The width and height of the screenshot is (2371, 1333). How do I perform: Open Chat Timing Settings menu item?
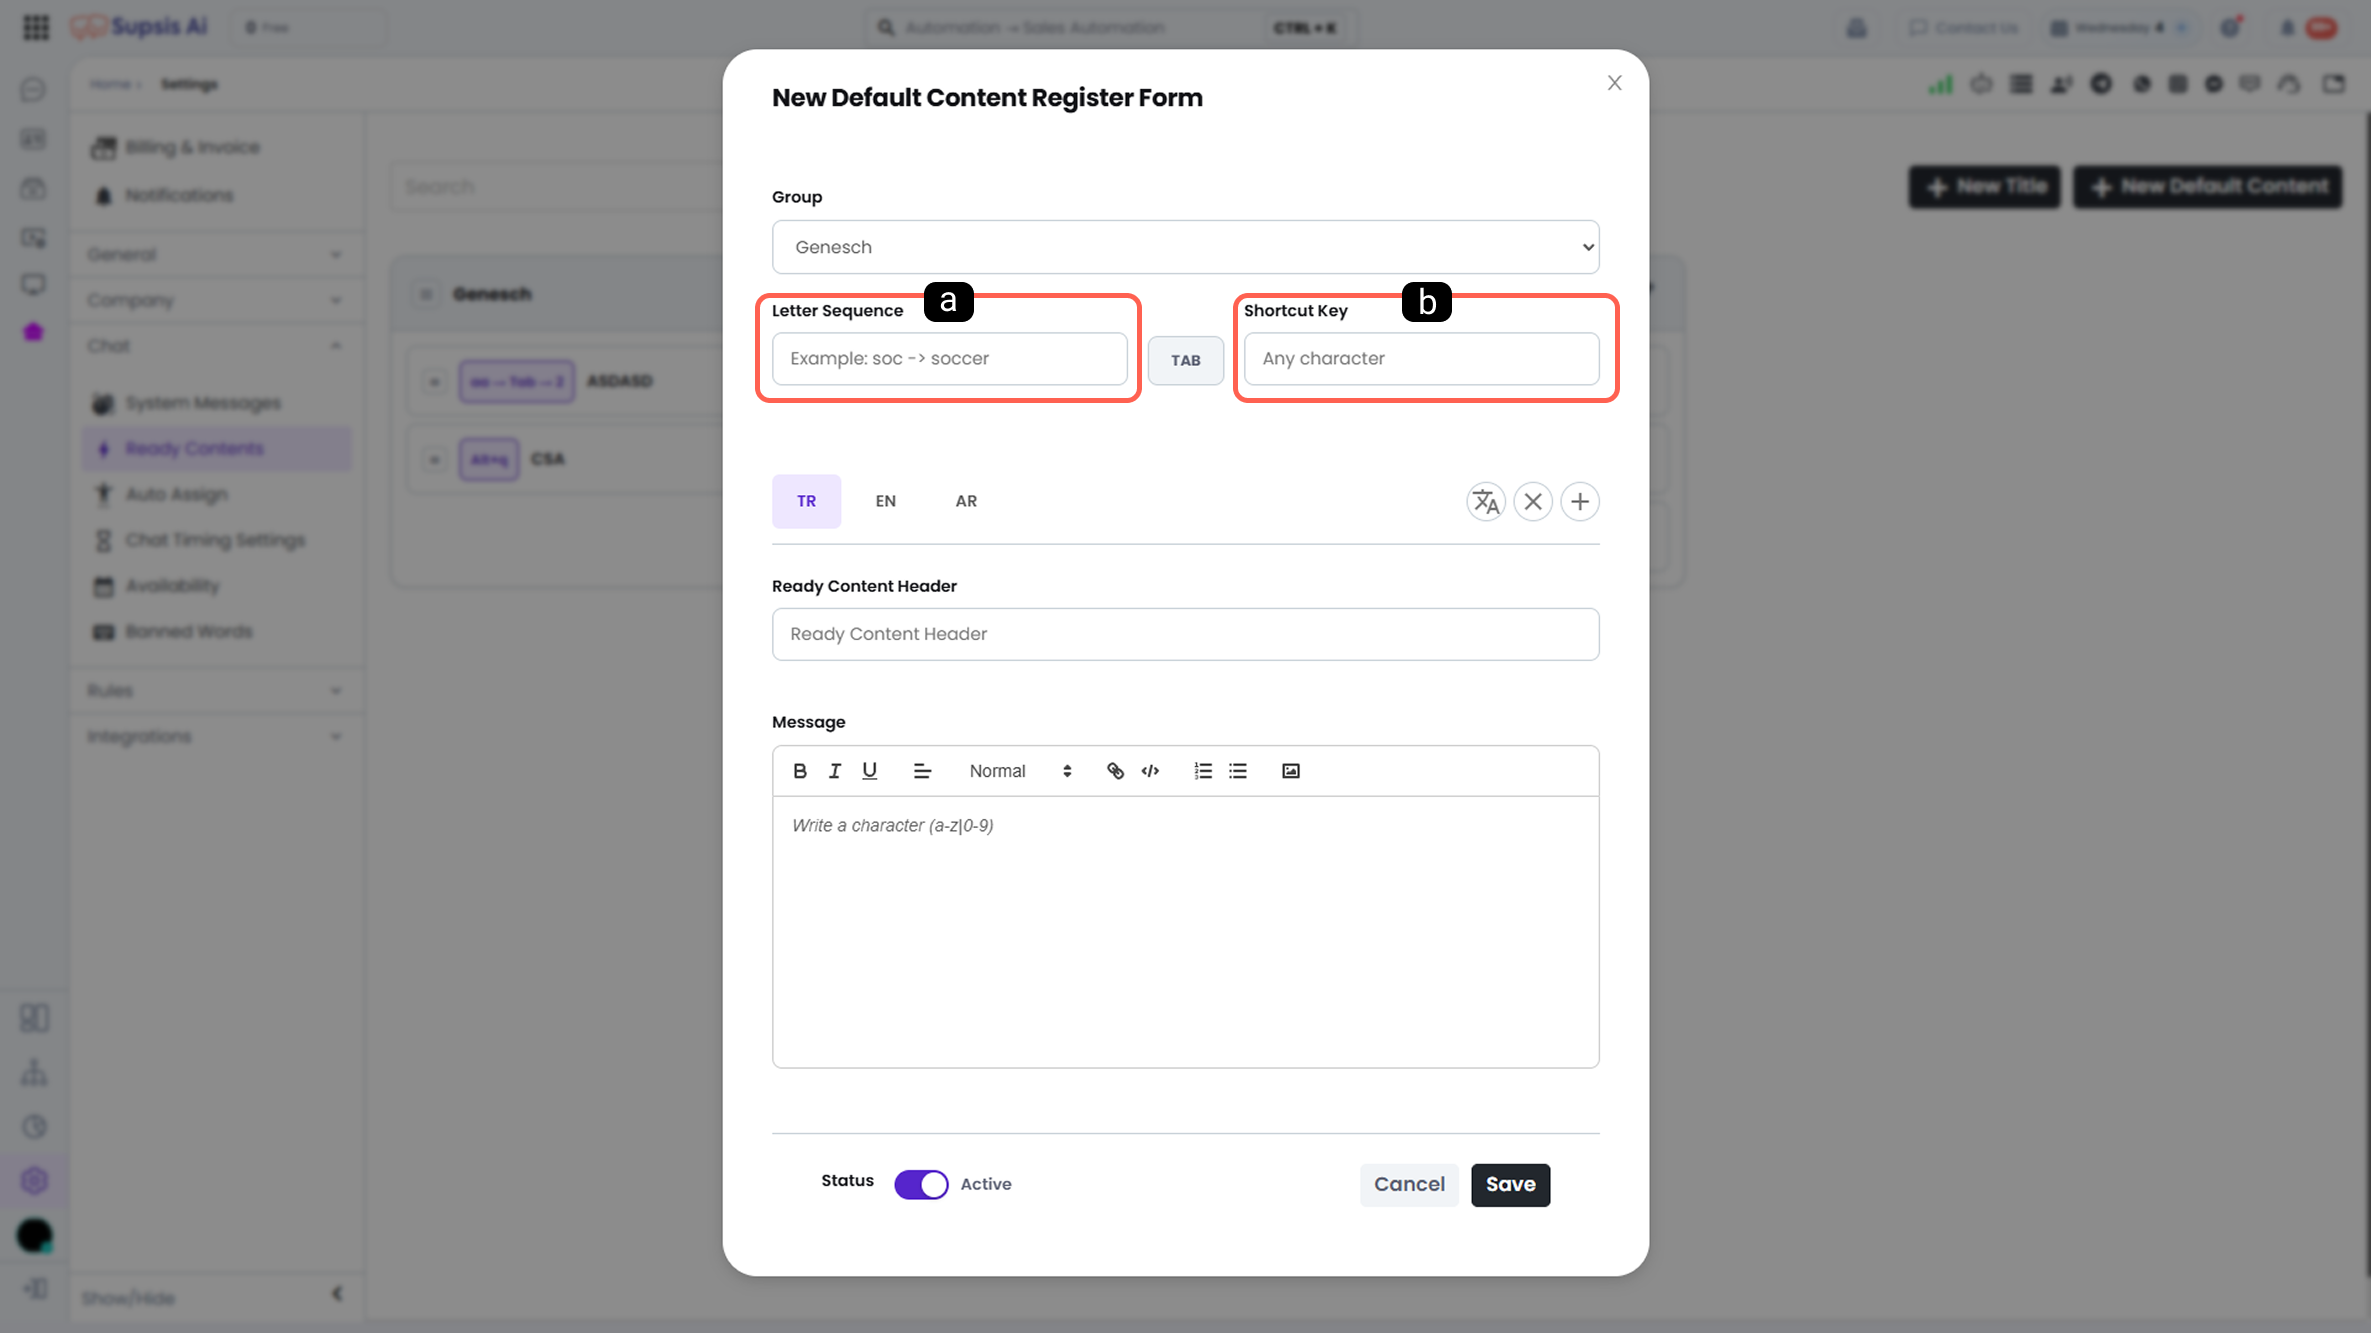[x=216, y=540]
